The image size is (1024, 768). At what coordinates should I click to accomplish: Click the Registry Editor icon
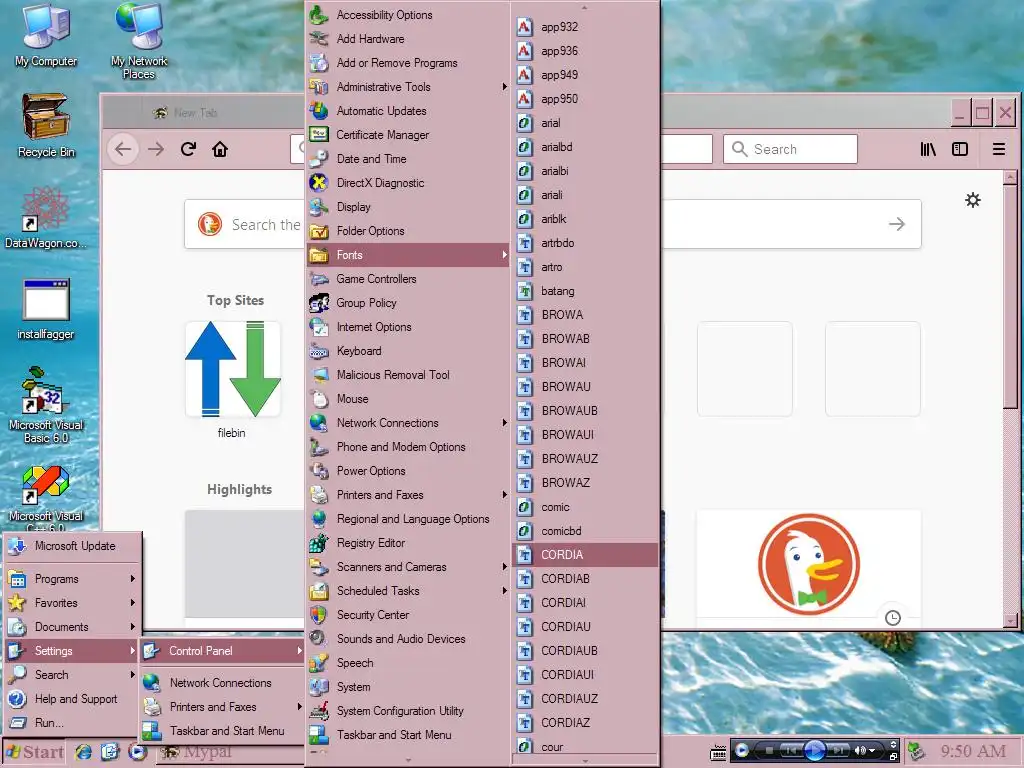319,543
